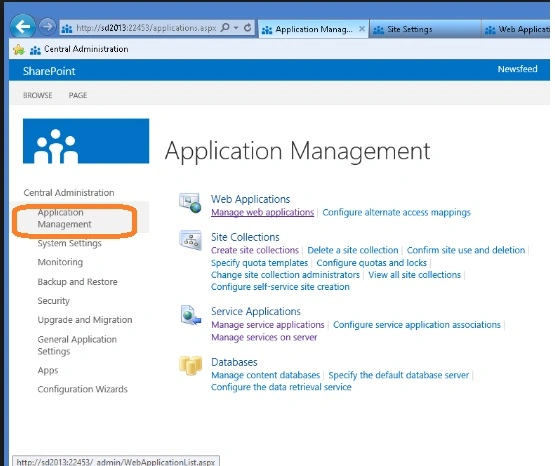Image resolution: width=555 pixels, height=466 pixels.
Task: Open the PAGE ribbon tab
Action: [x=78, y=95]
